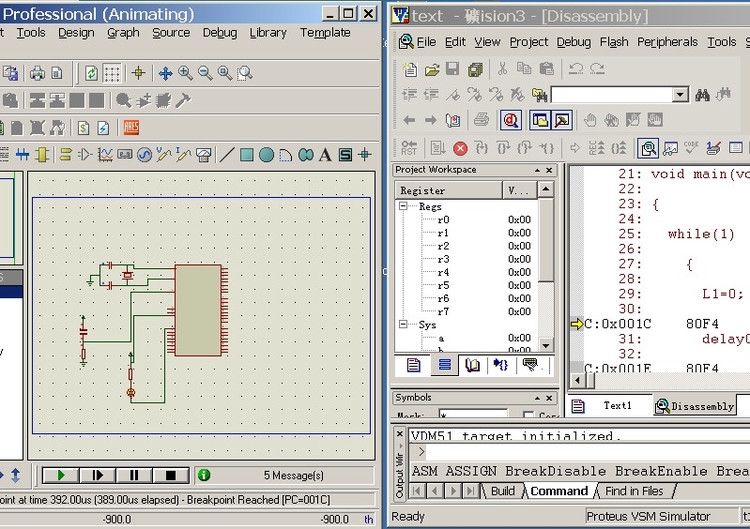Viewport: 750px width, 529px height.
Task: Collapse the Regs tree node
Action: tap(404, 206)
